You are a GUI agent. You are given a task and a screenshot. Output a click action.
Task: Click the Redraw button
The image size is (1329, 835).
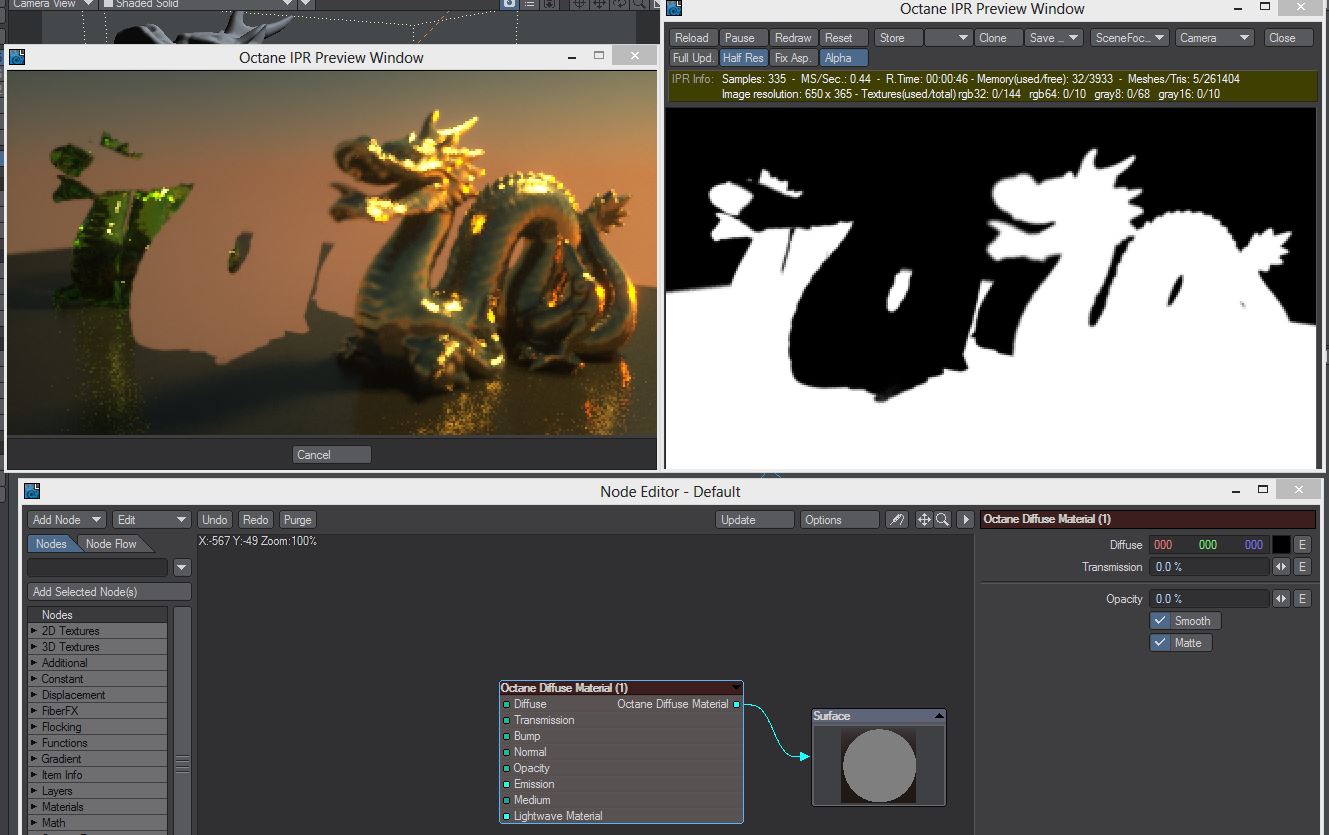(794, 38)
